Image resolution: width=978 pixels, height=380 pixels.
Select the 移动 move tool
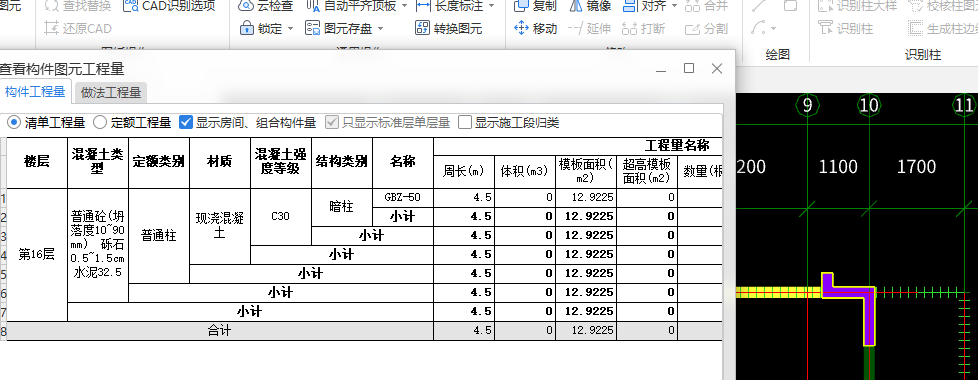pyautogui.click(x=535, y=29)
